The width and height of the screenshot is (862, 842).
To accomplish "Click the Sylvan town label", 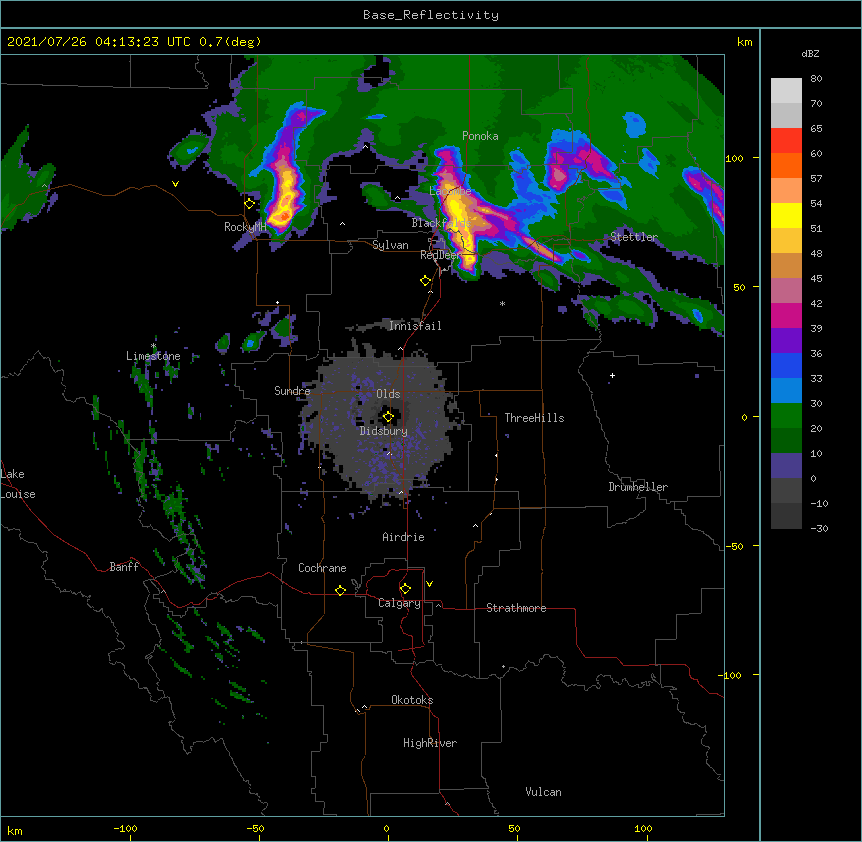I will click(390, 245).
